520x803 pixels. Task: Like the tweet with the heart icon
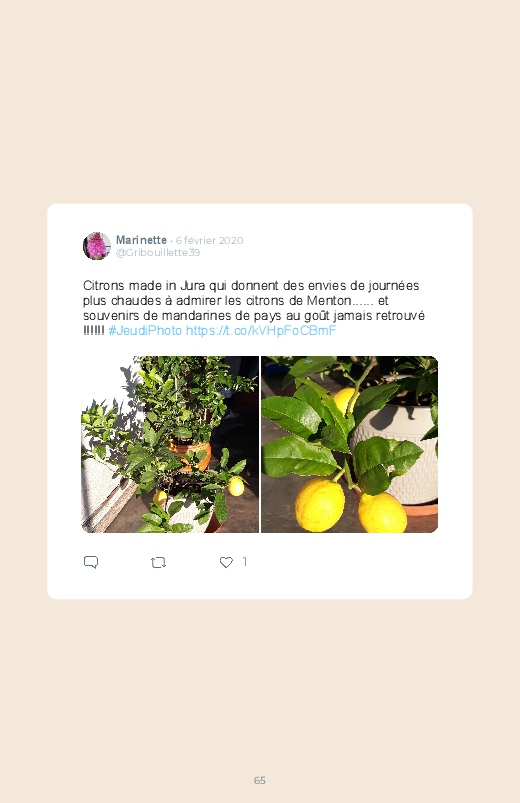[226, 562]
